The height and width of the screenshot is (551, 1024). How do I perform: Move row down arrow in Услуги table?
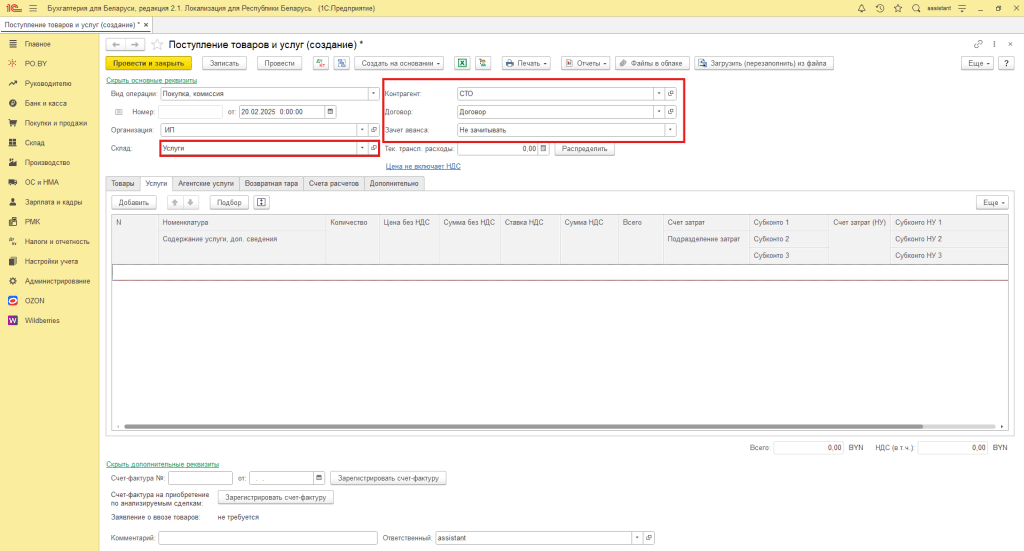coord(190,202)
